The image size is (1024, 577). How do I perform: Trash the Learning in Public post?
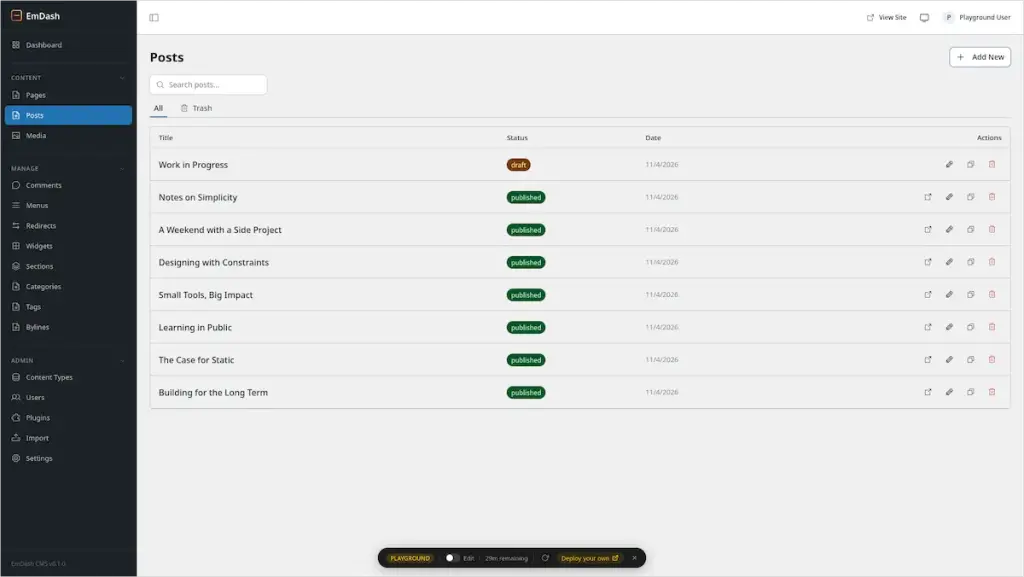(991, 327)
